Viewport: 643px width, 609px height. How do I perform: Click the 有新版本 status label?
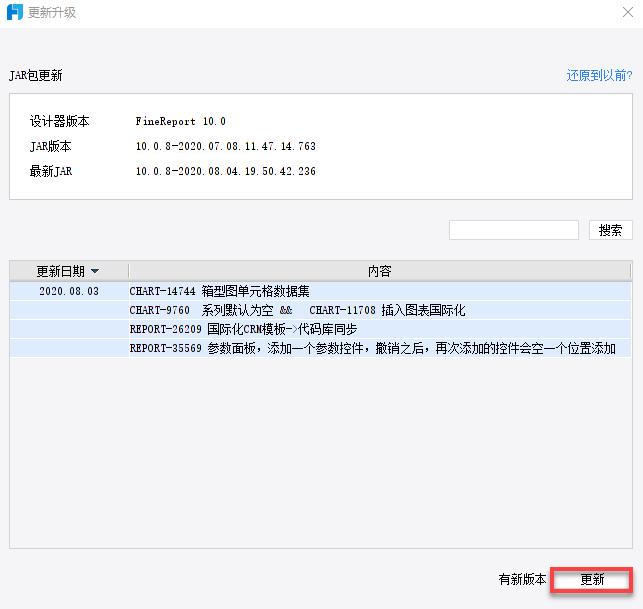click(x=522, y=579)
